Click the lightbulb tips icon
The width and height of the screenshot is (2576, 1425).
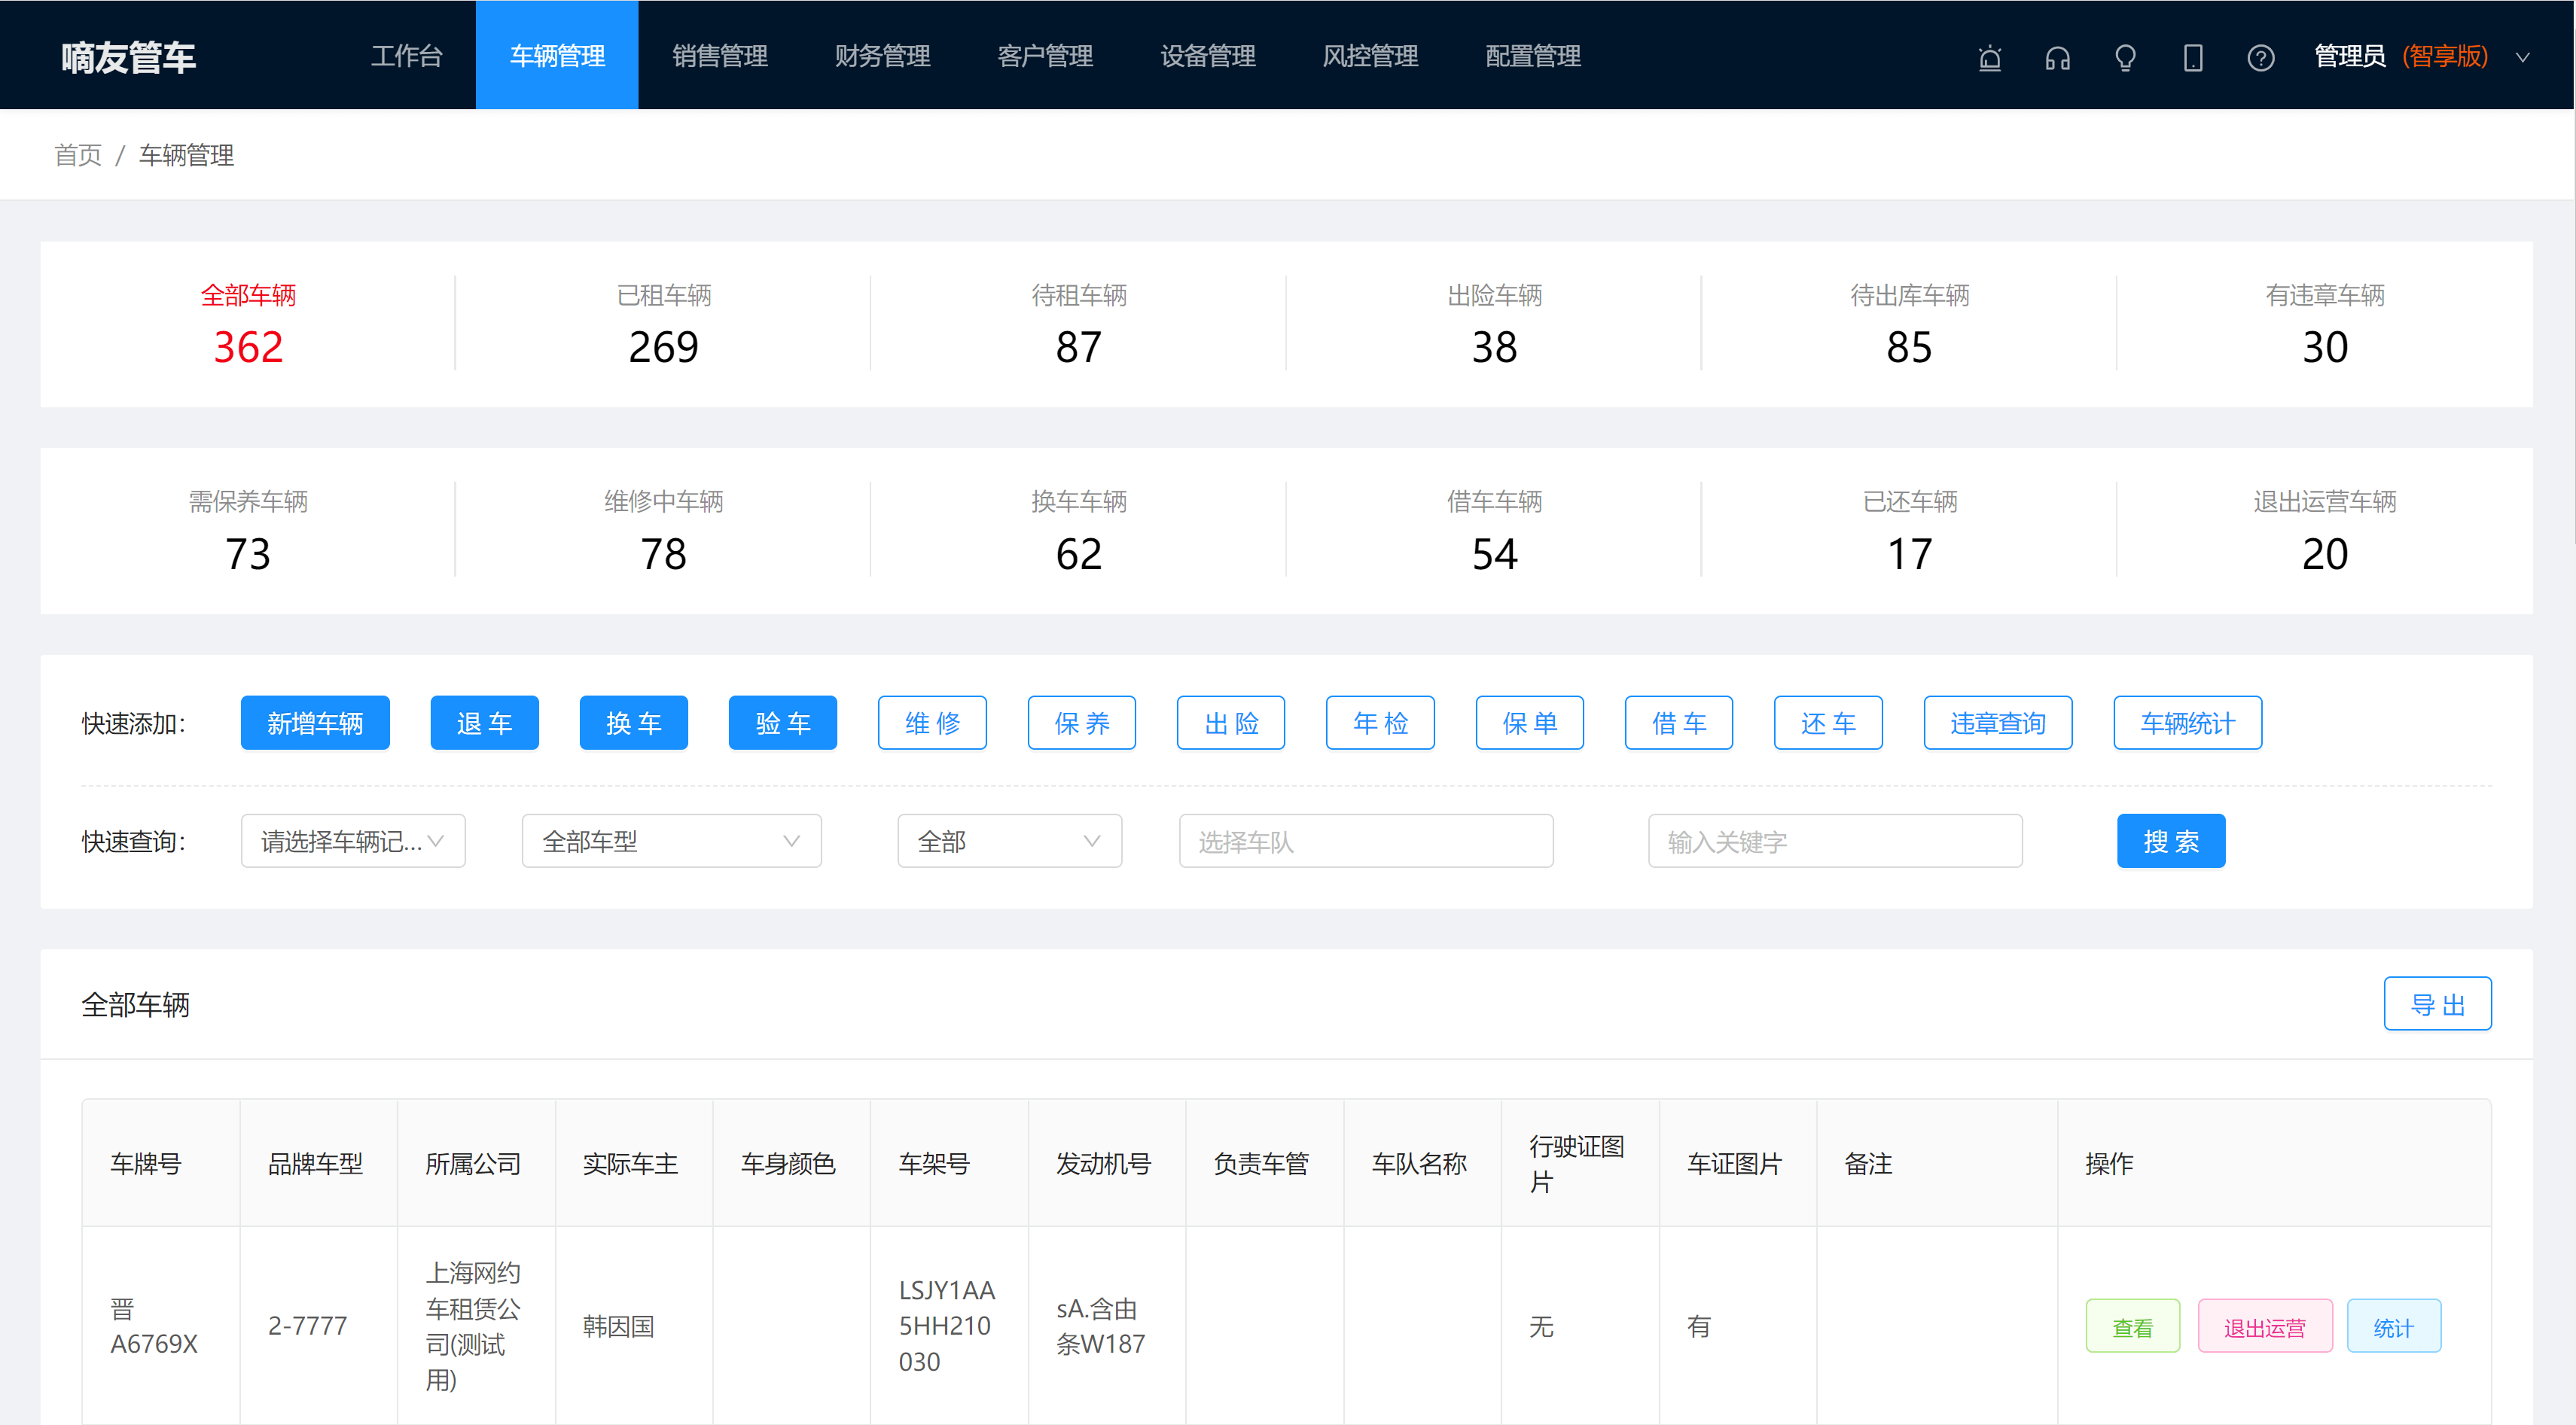click(x=2125, y=58)
